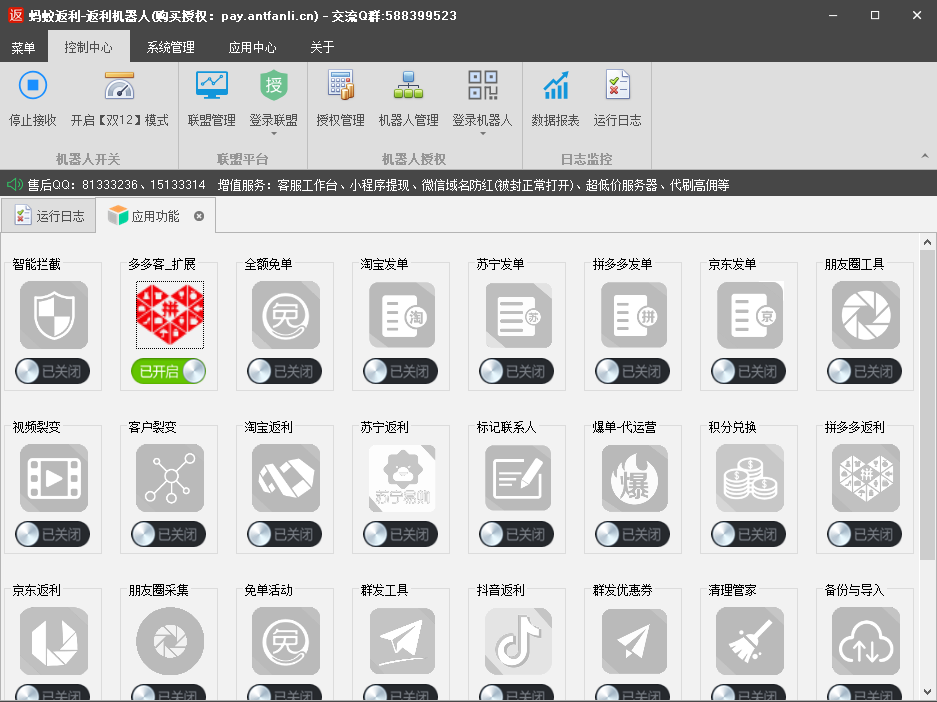The width and height of the screenshot is (937, 702).
Task: Enable 开启【双12】模式 gauge icon
Action: pyautogui.click(x=120, y=85)
